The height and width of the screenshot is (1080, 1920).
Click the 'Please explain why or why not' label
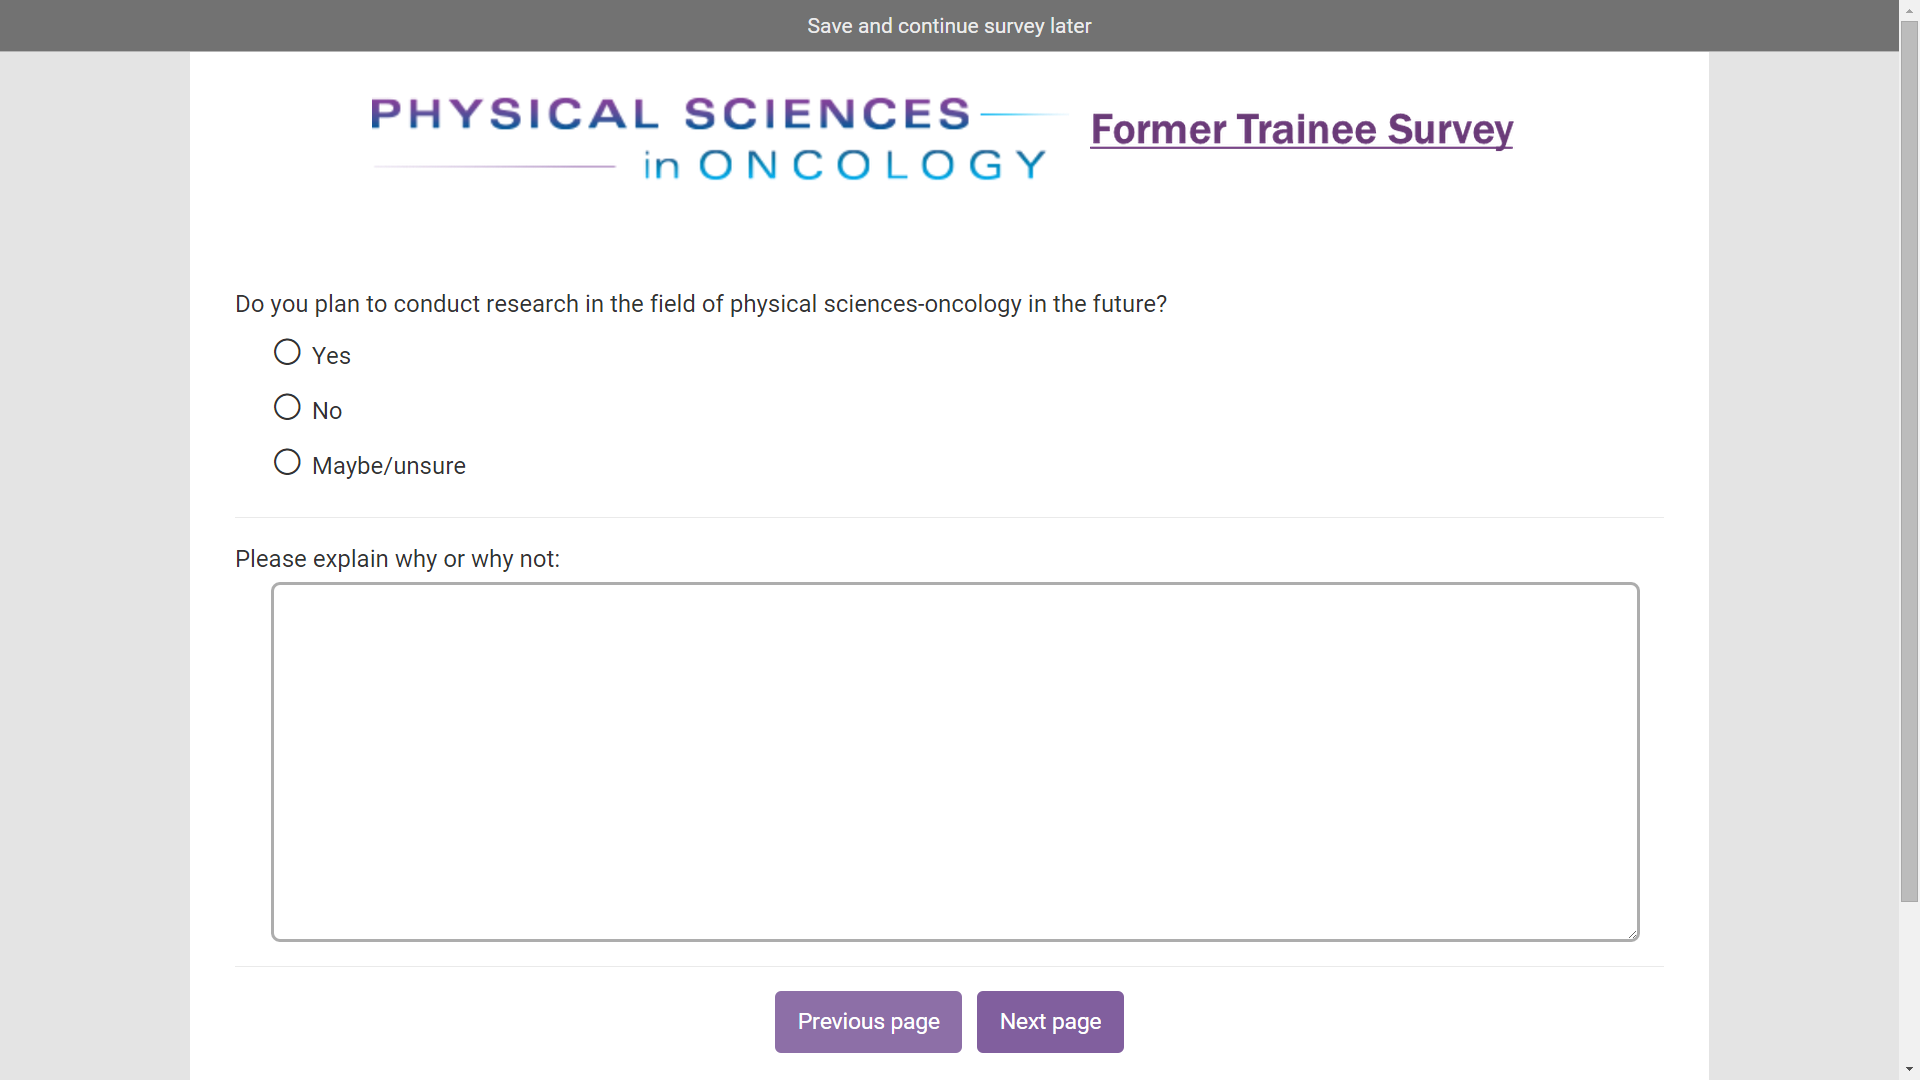[x=397, y=559]
